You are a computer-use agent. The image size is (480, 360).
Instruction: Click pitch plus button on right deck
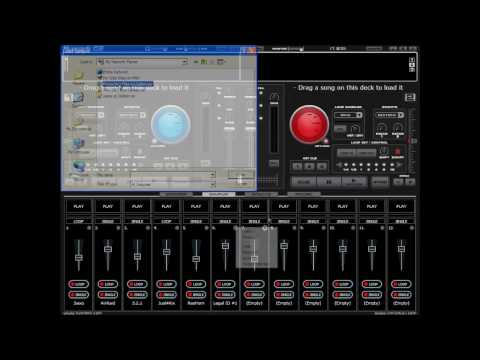click(x=410, y=182)
